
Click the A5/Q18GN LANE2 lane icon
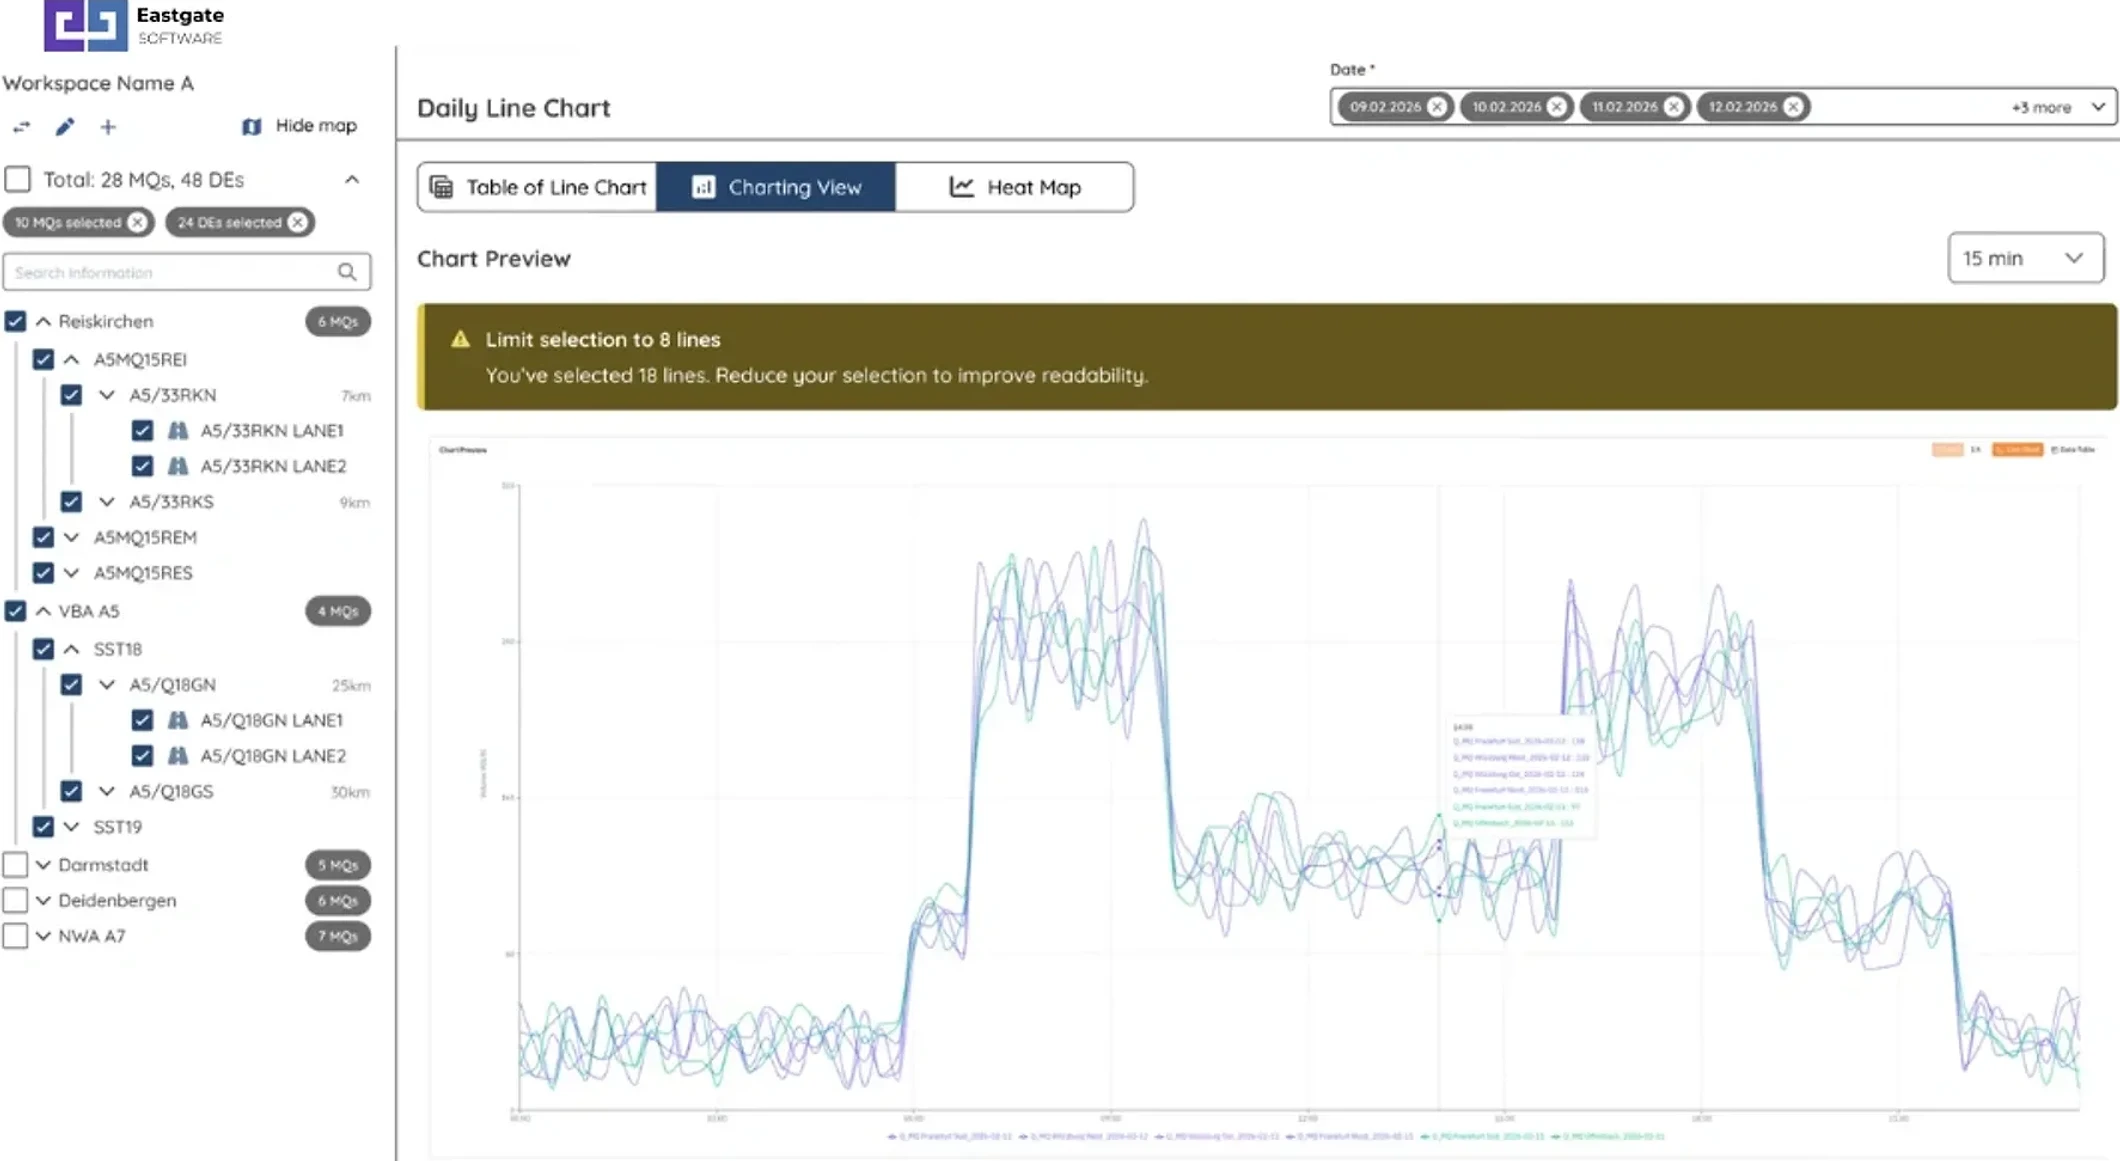[x=178, y=756]
